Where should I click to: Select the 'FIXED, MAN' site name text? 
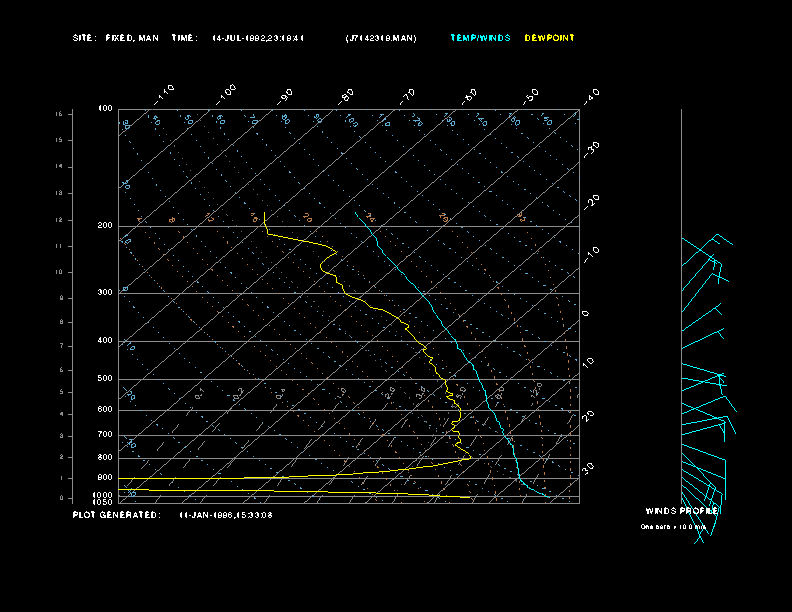(x=132, y=38)
